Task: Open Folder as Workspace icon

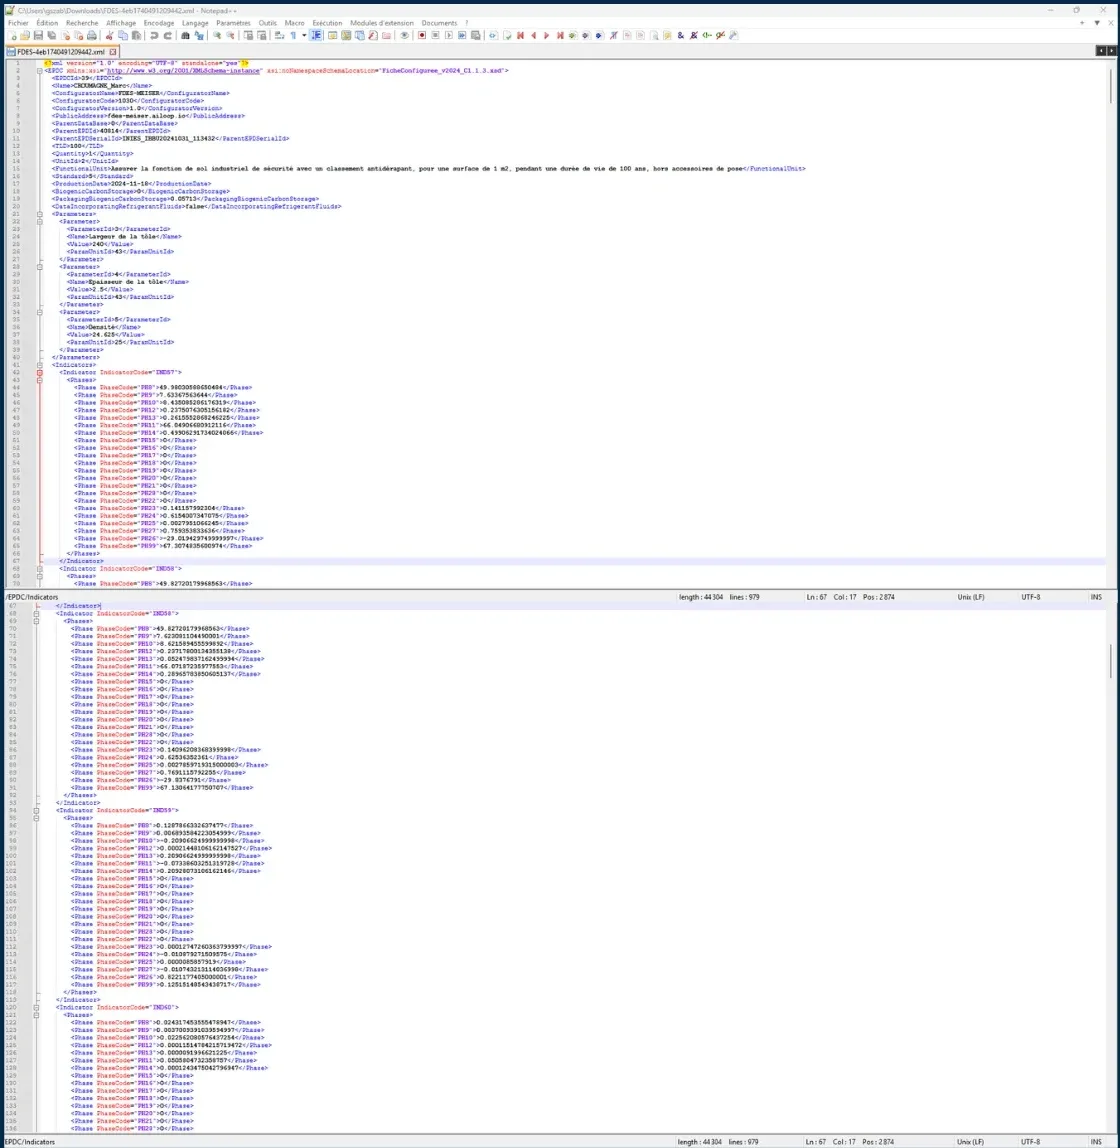Action: (x=386, y=35)
